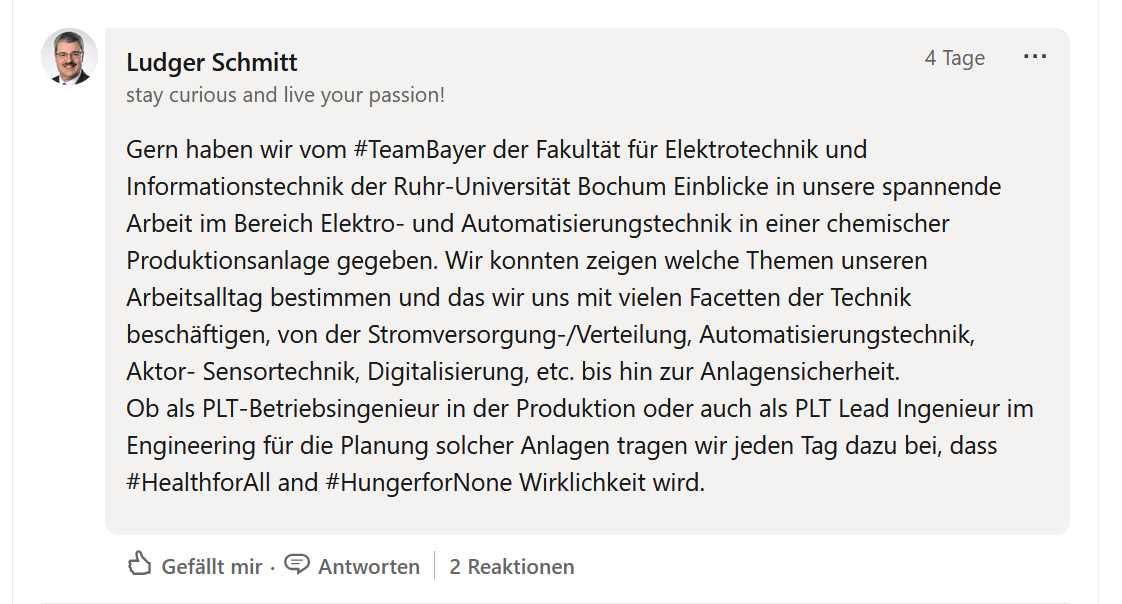
Task: Select the Gefällt mir label
Action: click(x=212, y=567)
